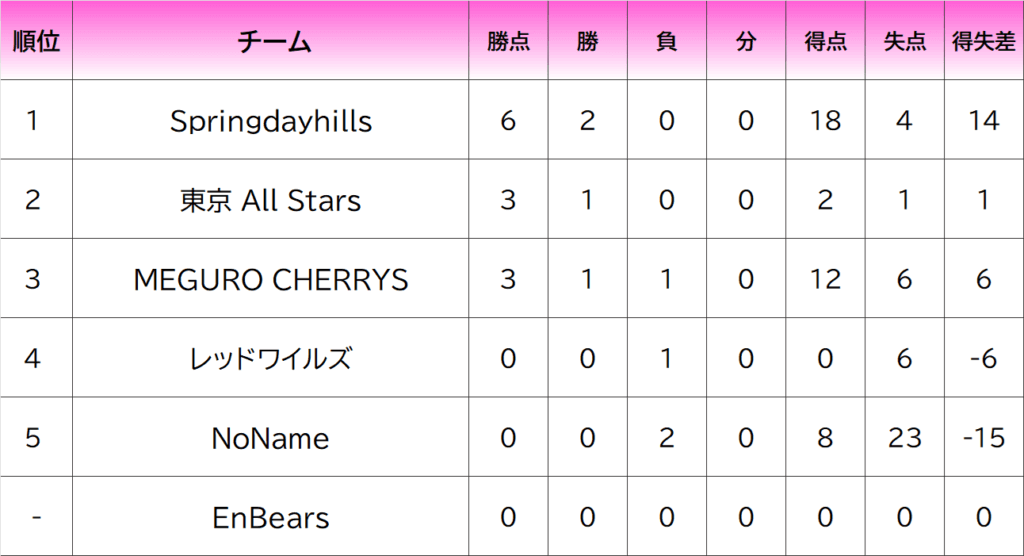Select the 東京 All Stars team cell
This screenshot has height=556, width=1024.
click(271, 200)
